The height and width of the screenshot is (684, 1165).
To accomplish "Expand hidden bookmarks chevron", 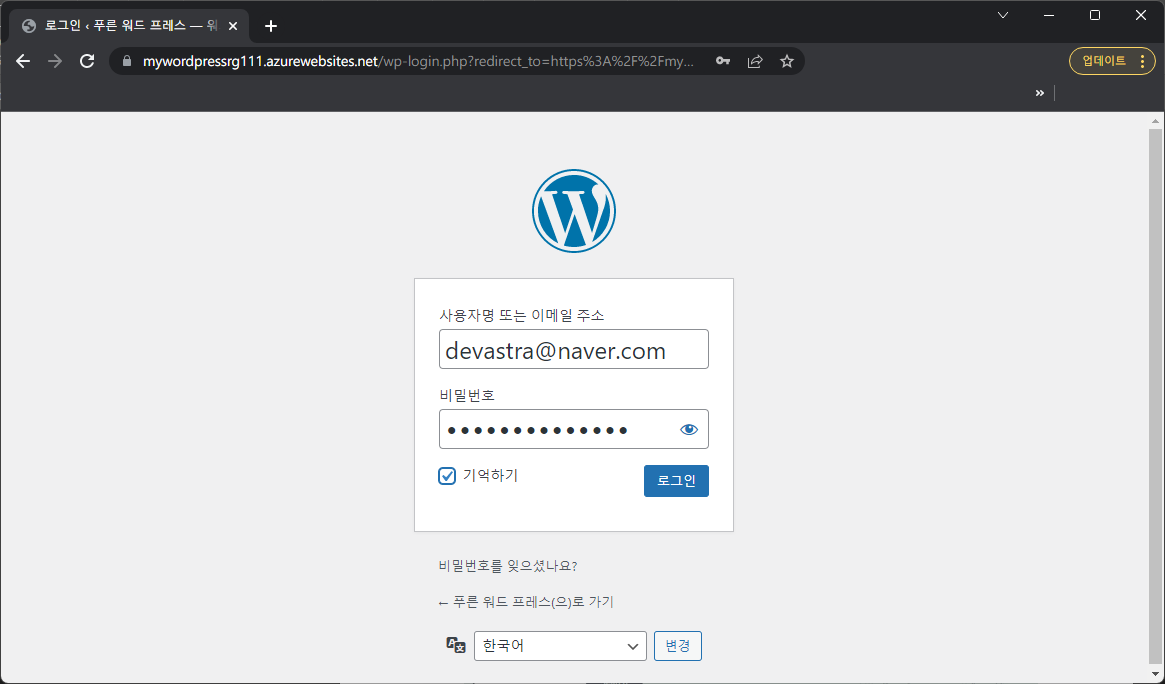I will pyautogui.click(x=1039, y=93).
